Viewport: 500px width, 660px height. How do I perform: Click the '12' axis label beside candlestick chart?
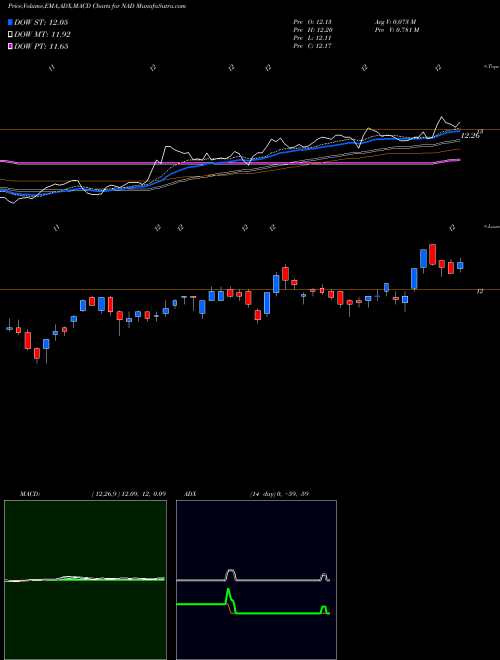pos(480,291)
